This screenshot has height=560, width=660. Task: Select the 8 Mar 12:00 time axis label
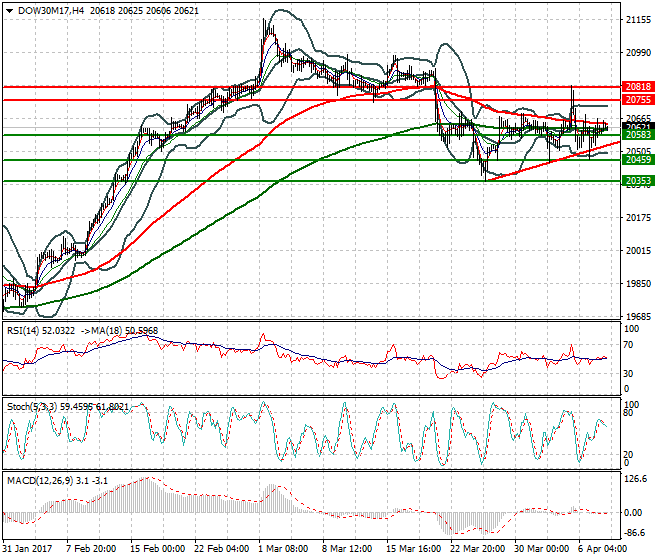click(x=347, y=549)
